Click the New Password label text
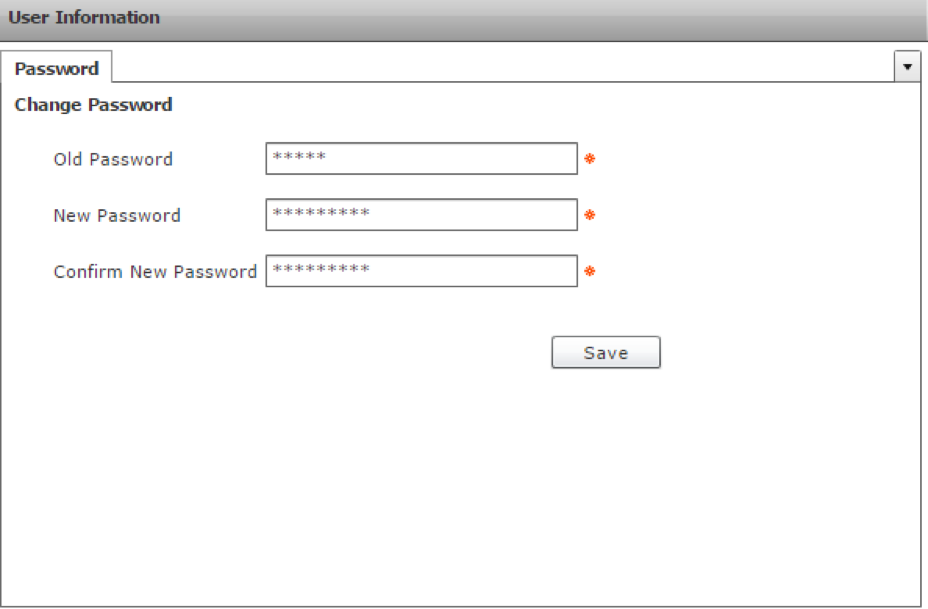This screenshot has height=609, width=928. coord(117,216)
